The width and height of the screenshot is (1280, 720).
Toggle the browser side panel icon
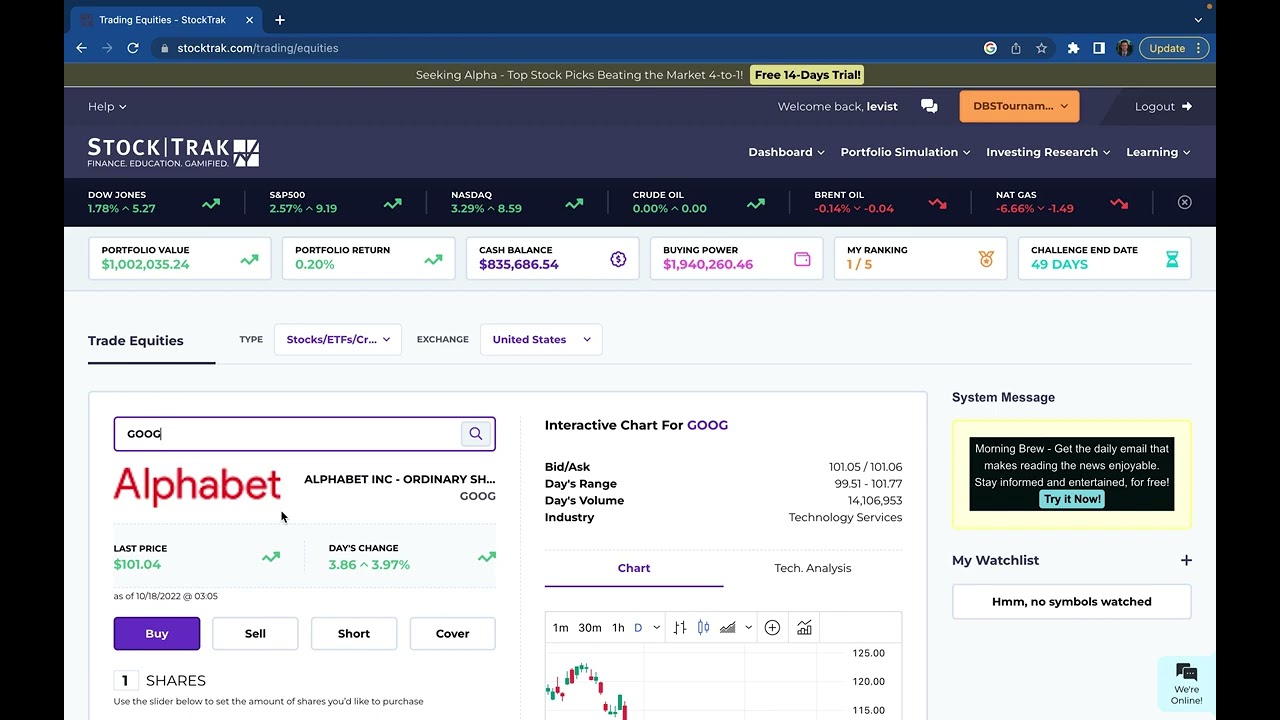click(1098, 48)
